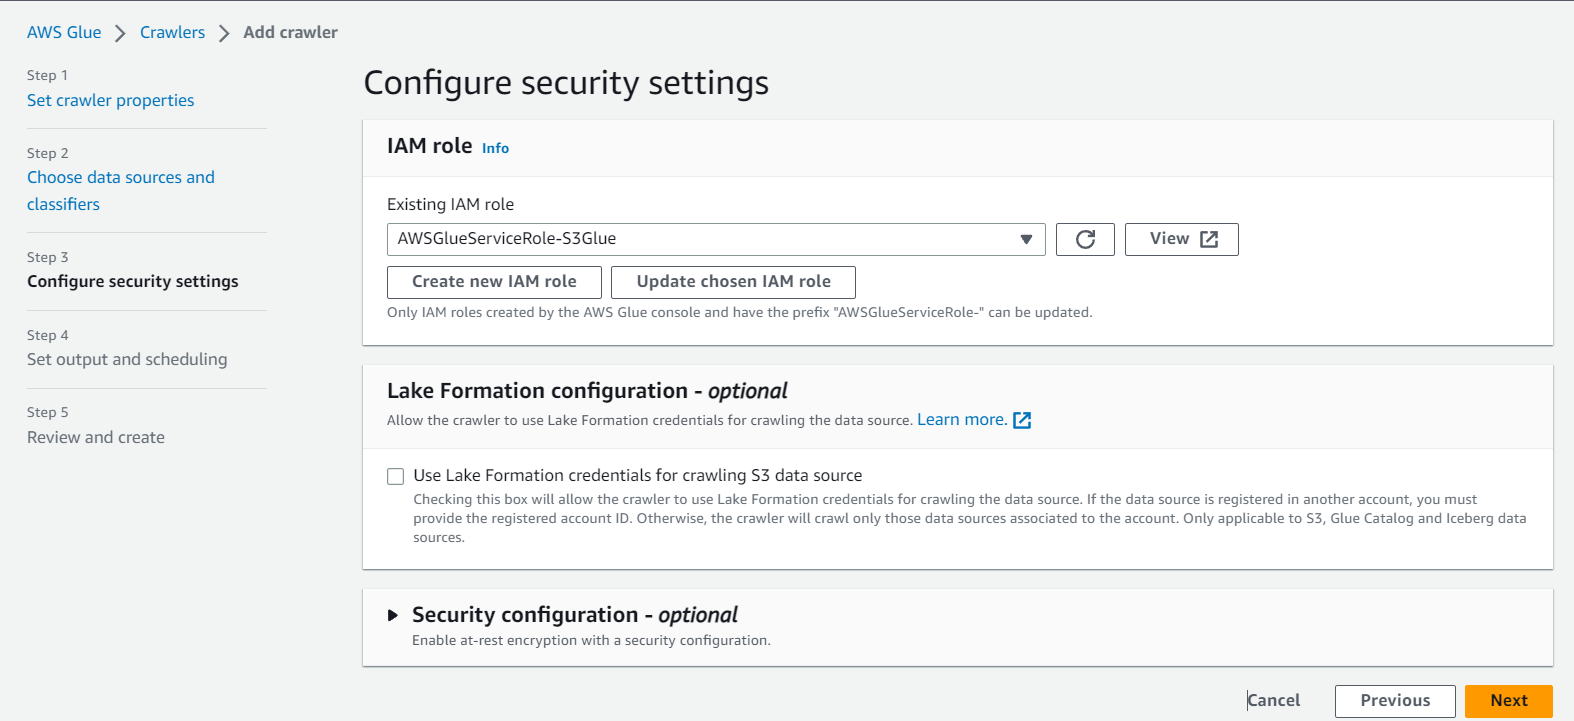This screenshot has width=1574, height=721.
Task: Click the Lake Formation configuration heading
Action: pos(587,391)
